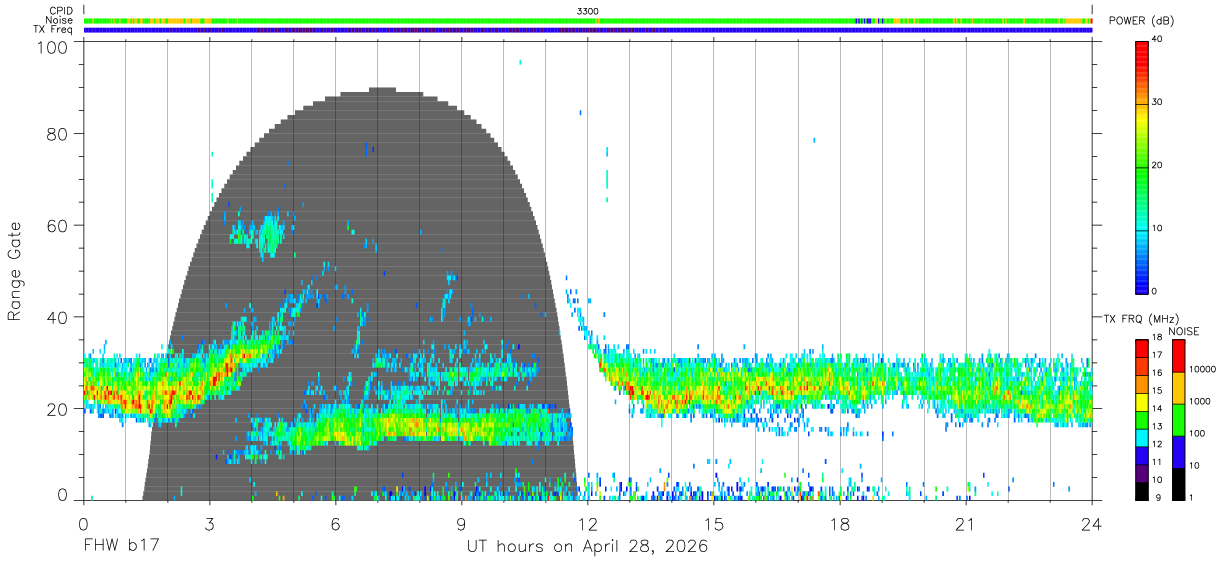Click the 9 tick on UT hours axis
This screenshot has width=1228, height=567.
point(461,524)
